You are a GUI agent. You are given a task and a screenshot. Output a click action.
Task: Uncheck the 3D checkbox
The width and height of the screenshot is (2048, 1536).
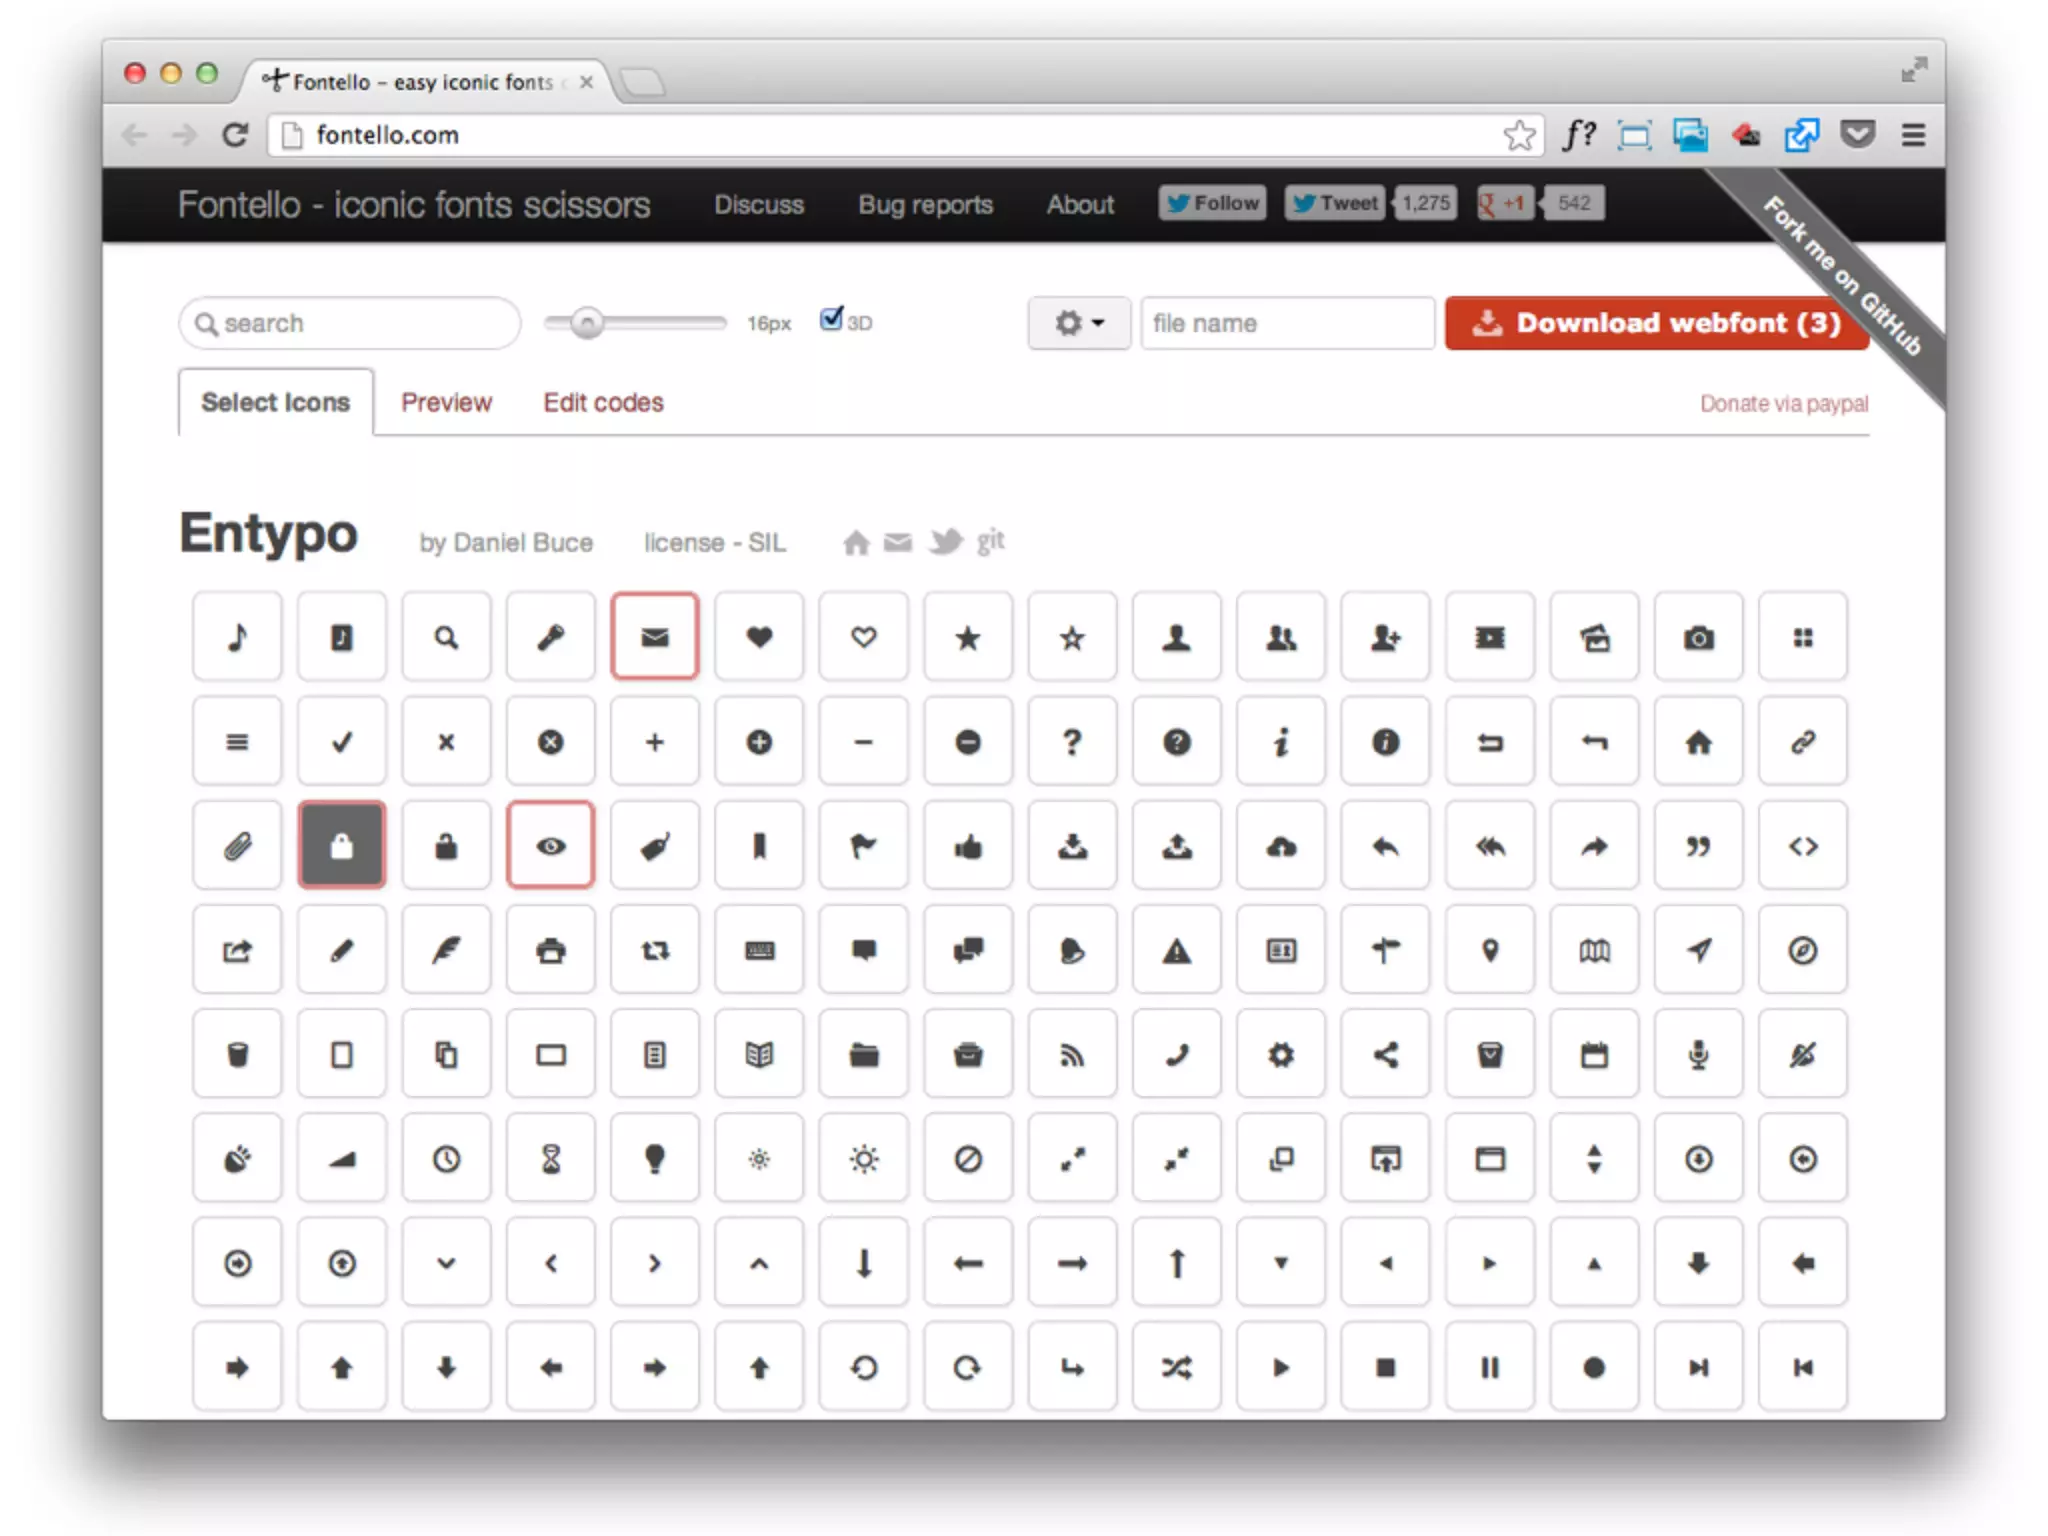click(x=831, y=320)
